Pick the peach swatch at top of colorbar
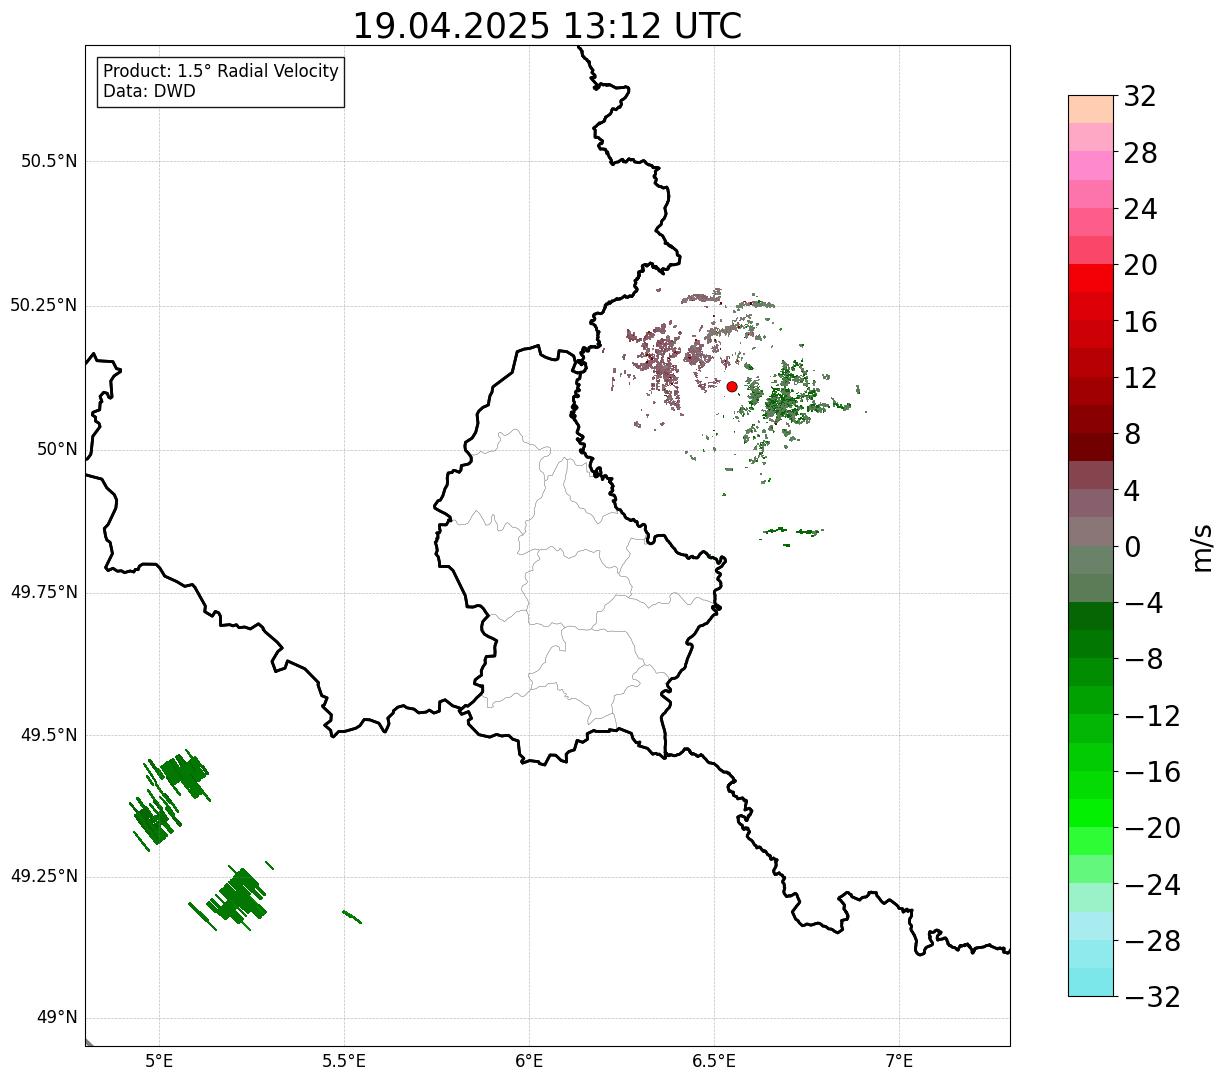 [1091, 109]
